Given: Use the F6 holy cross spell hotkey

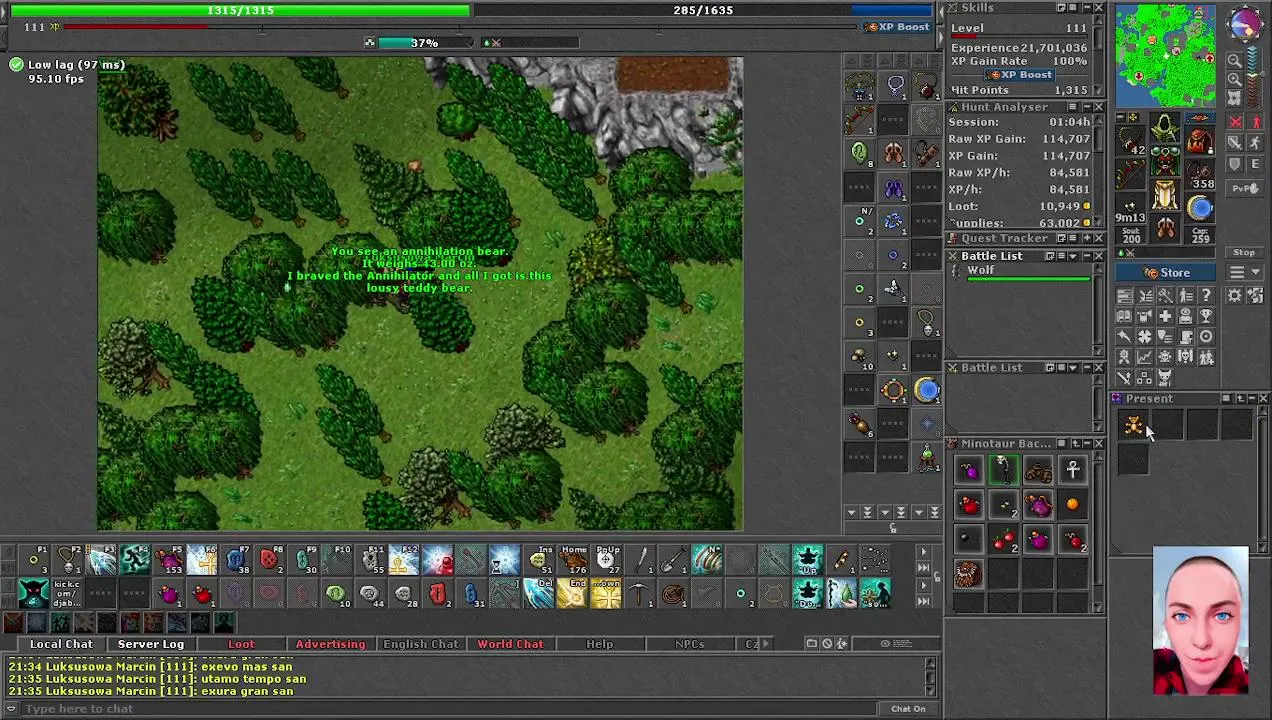Looking at the screenshot, I should coord(202,561).
